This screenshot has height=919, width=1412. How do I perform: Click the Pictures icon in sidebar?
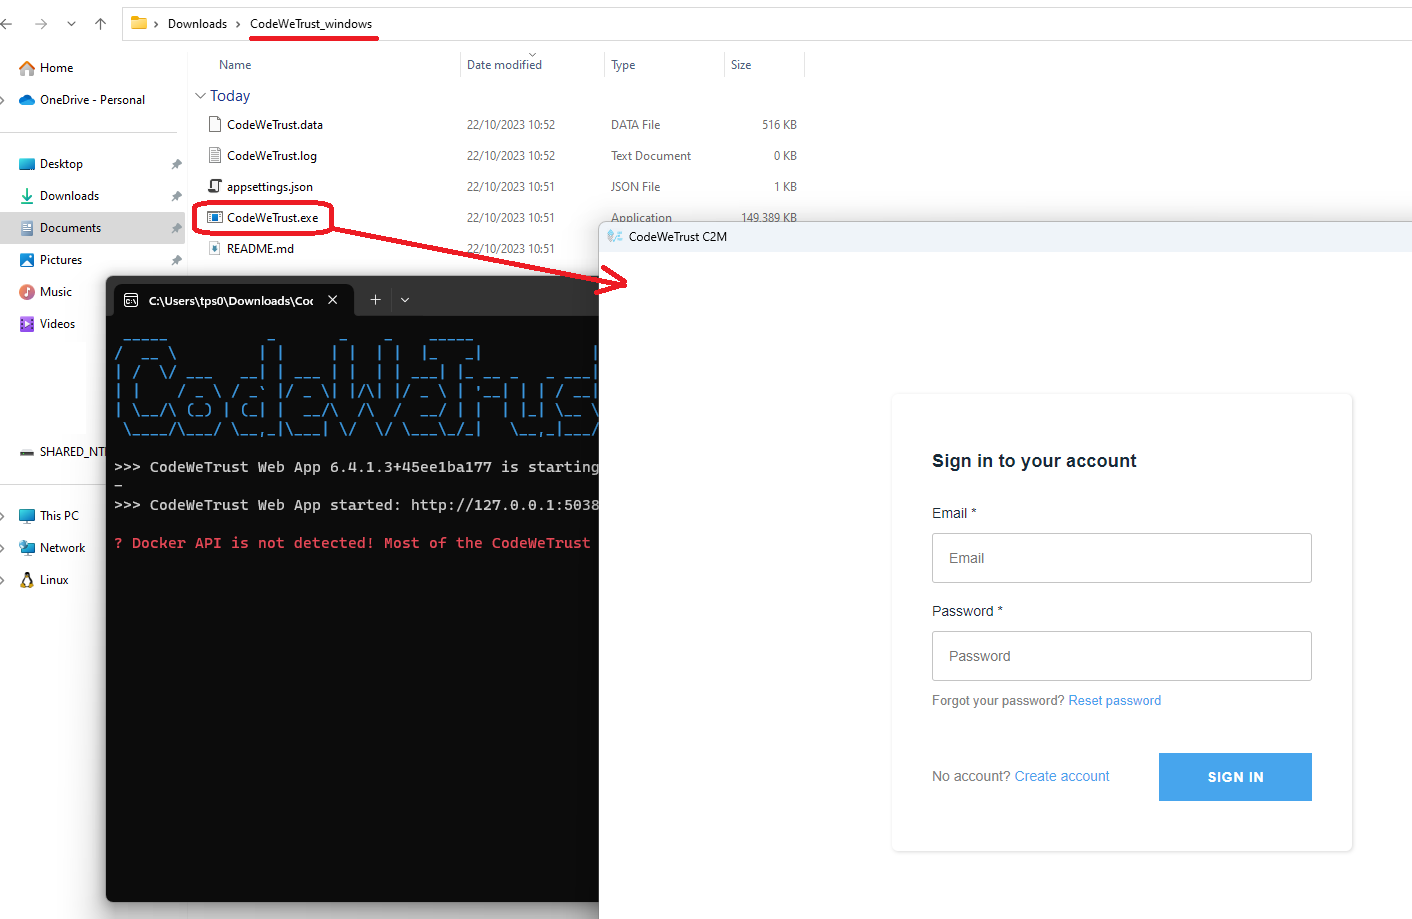(x=27, y=260)
